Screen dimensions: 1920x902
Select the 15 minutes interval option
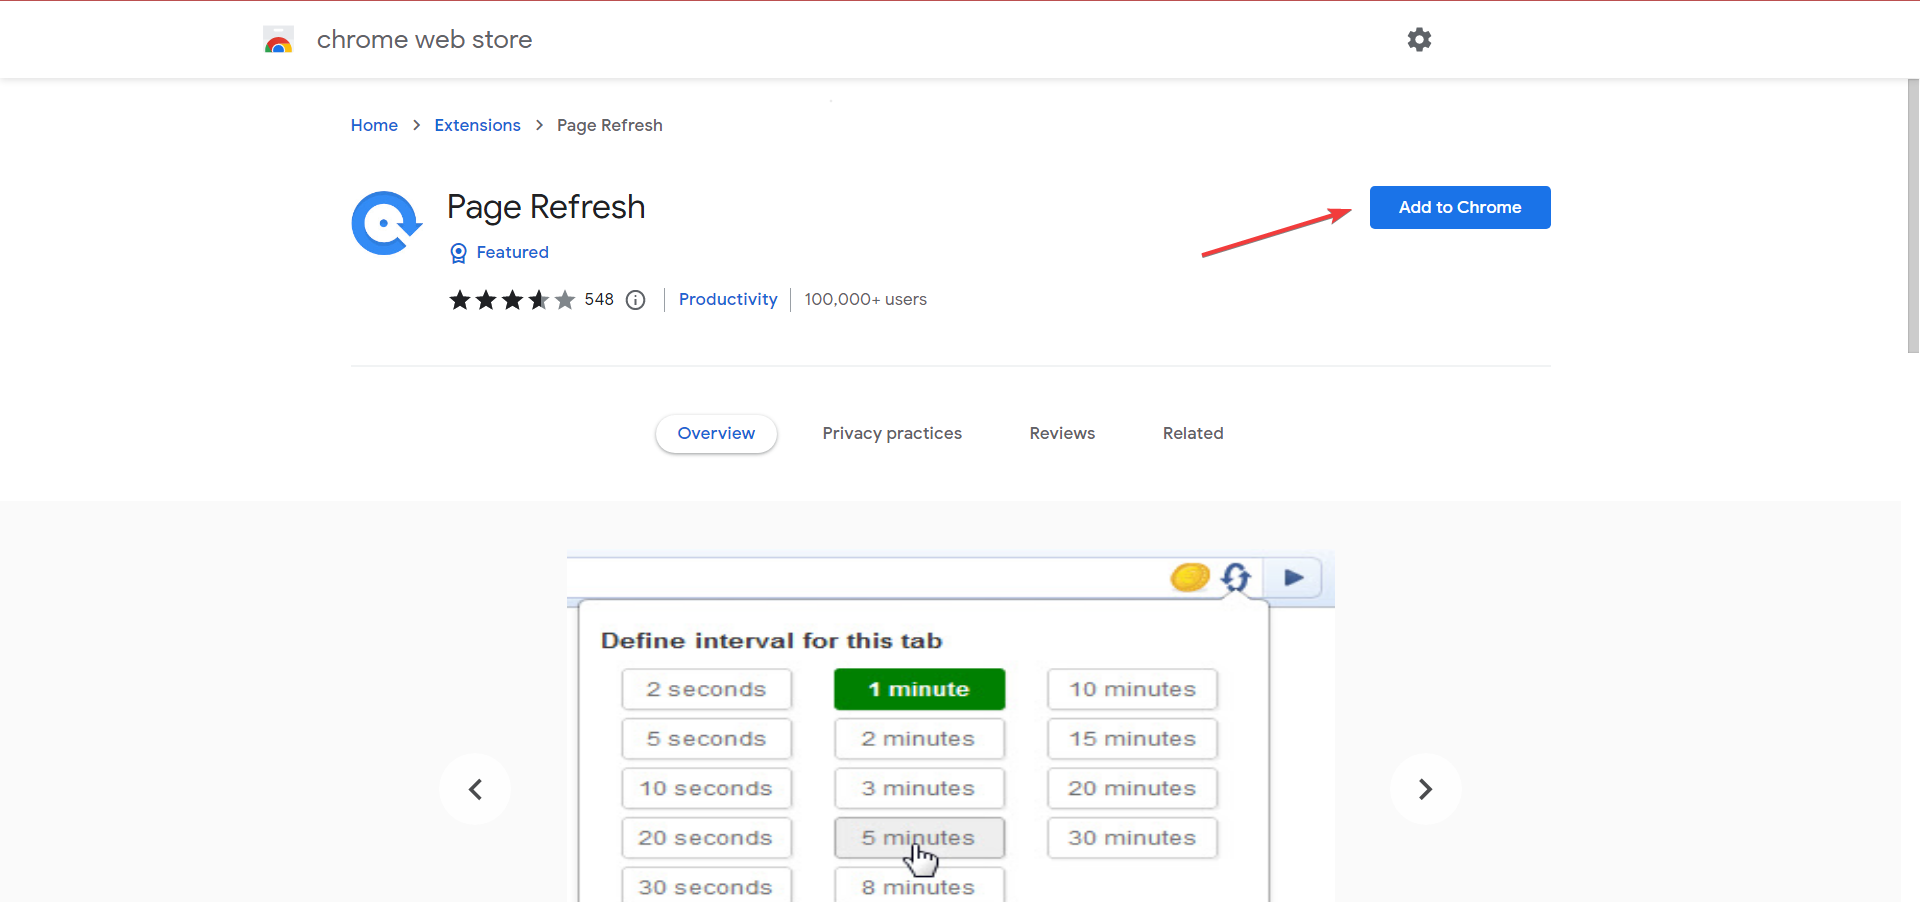coord(1132,739)
